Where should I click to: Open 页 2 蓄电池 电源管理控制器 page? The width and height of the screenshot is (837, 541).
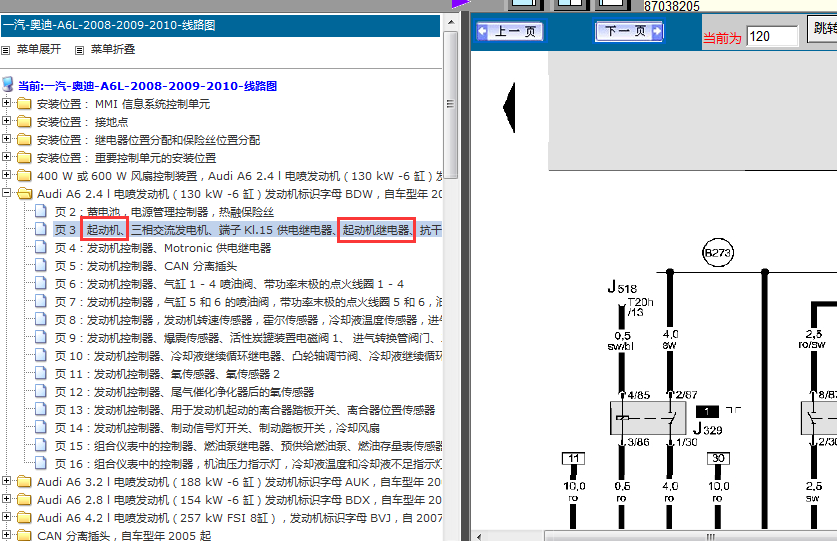[x=164, y=213]
